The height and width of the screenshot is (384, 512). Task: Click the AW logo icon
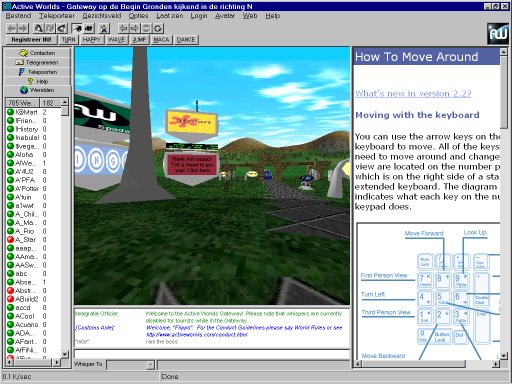pyautogui.click(x=498, y=33)
